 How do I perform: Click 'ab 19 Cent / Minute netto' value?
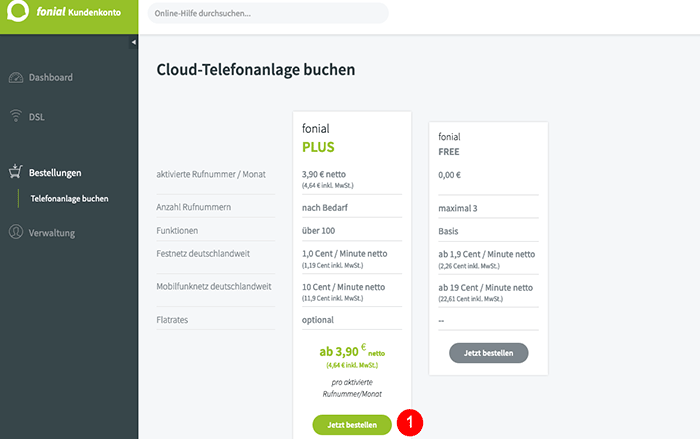click(485, 288)
